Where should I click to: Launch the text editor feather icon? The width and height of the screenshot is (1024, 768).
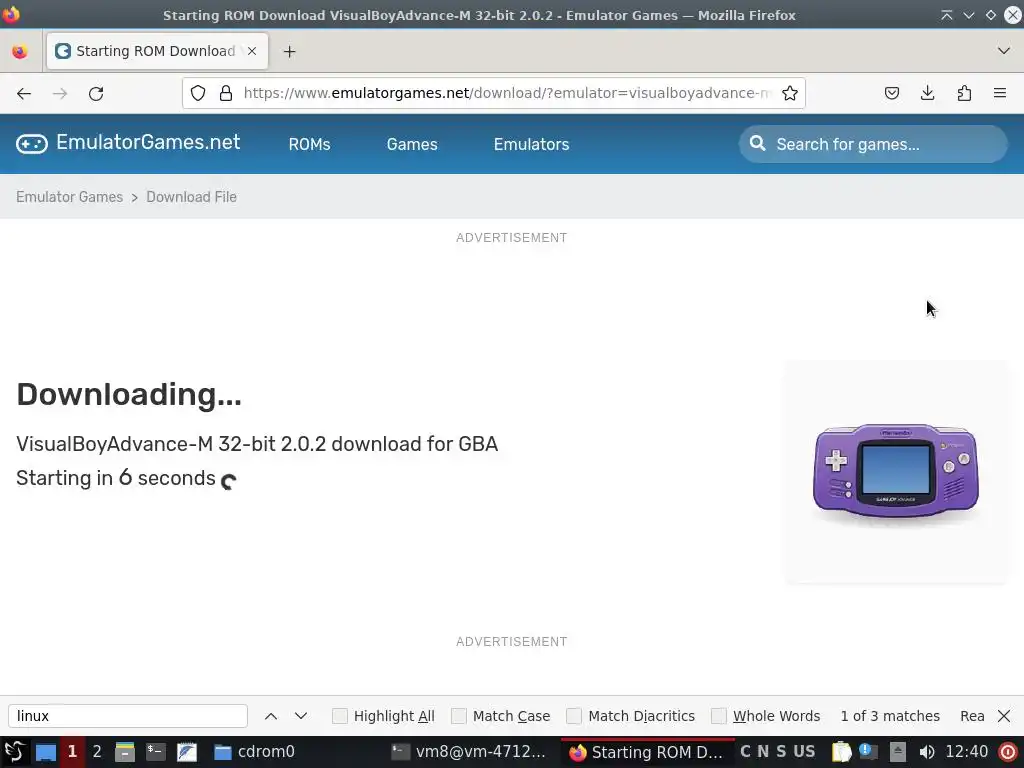(x=187, y=752)
